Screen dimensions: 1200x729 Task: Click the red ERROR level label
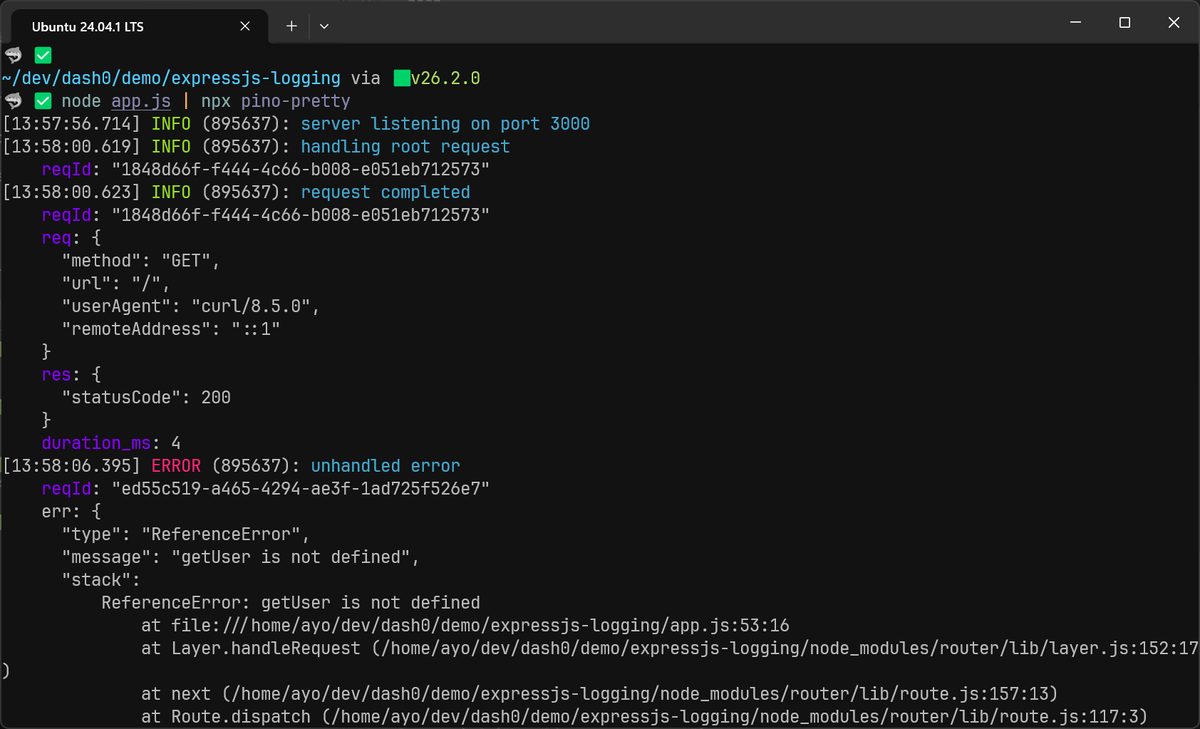click(176, 466)
